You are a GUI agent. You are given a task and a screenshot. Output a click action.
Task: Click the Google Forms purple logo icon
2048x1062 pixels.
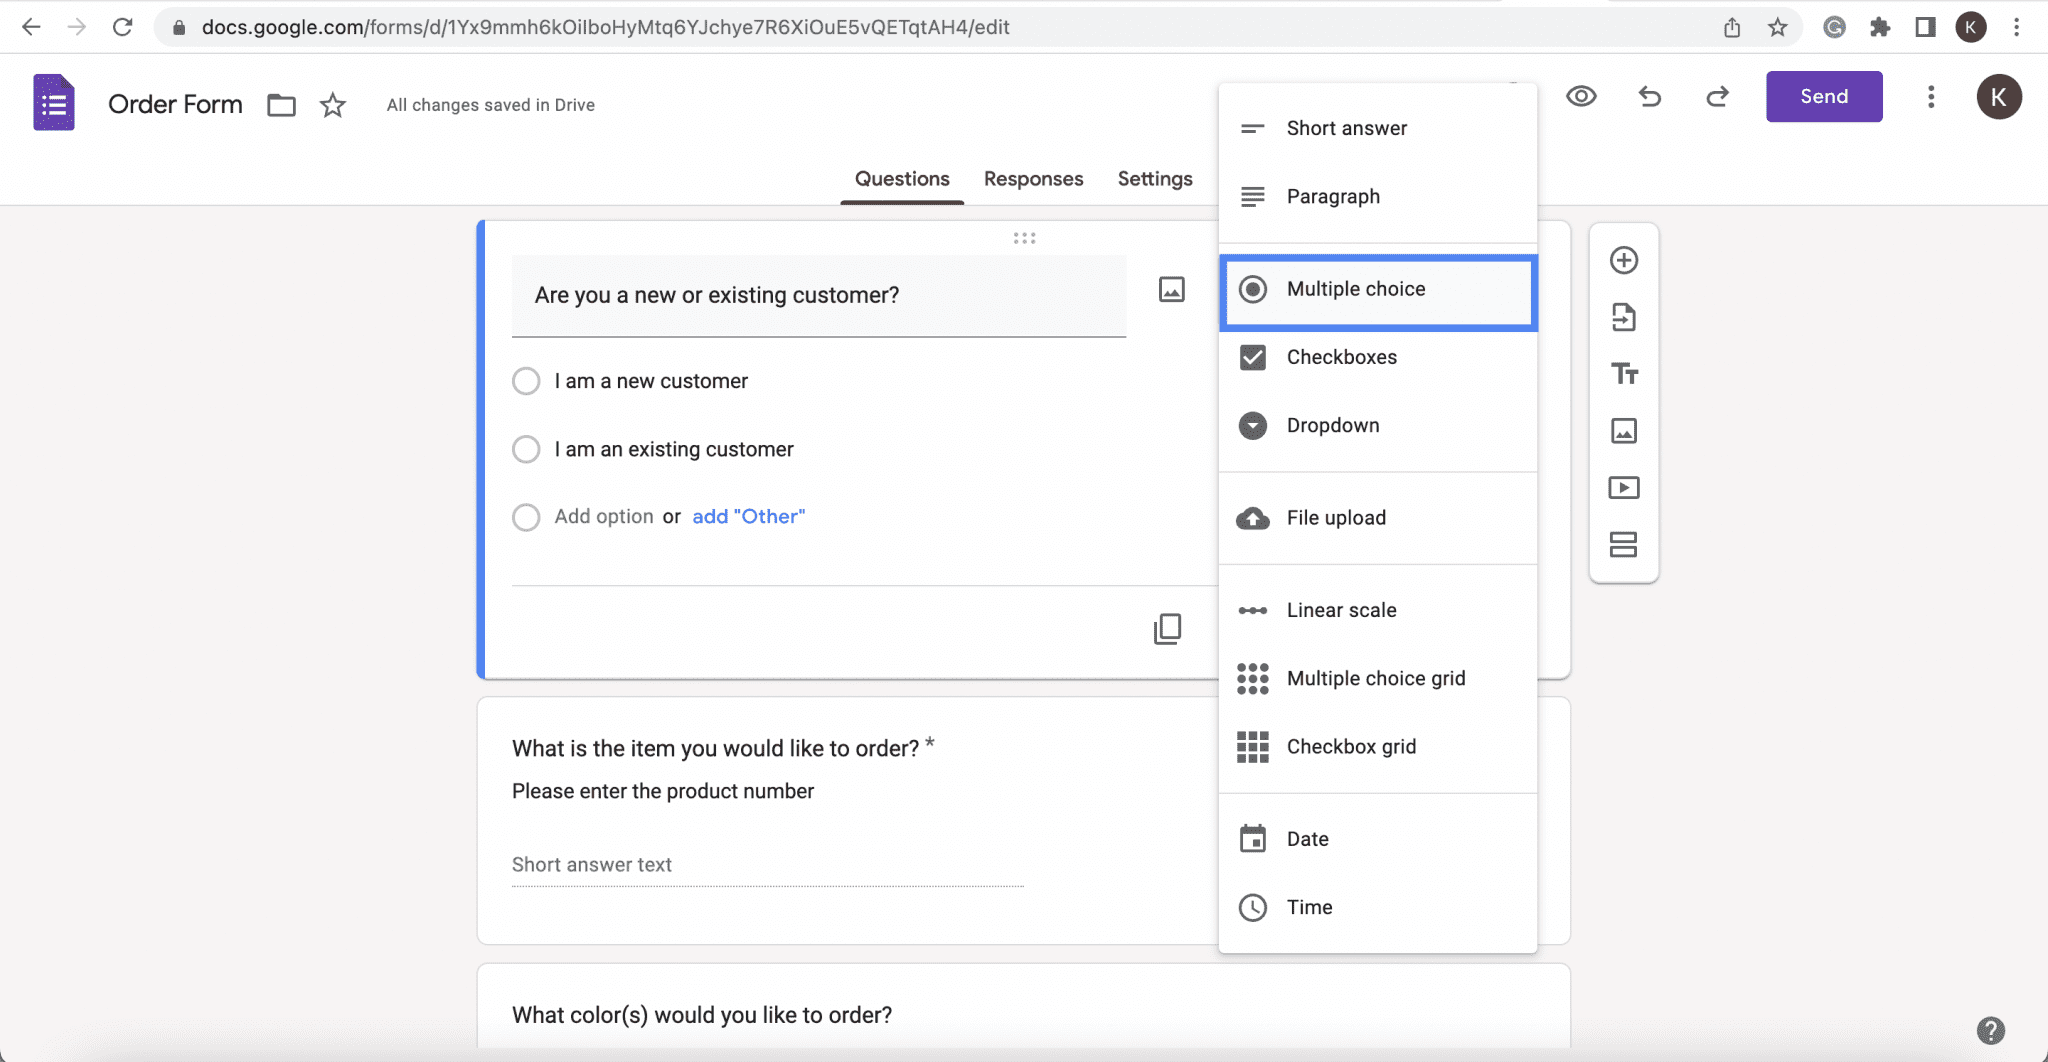54,102
